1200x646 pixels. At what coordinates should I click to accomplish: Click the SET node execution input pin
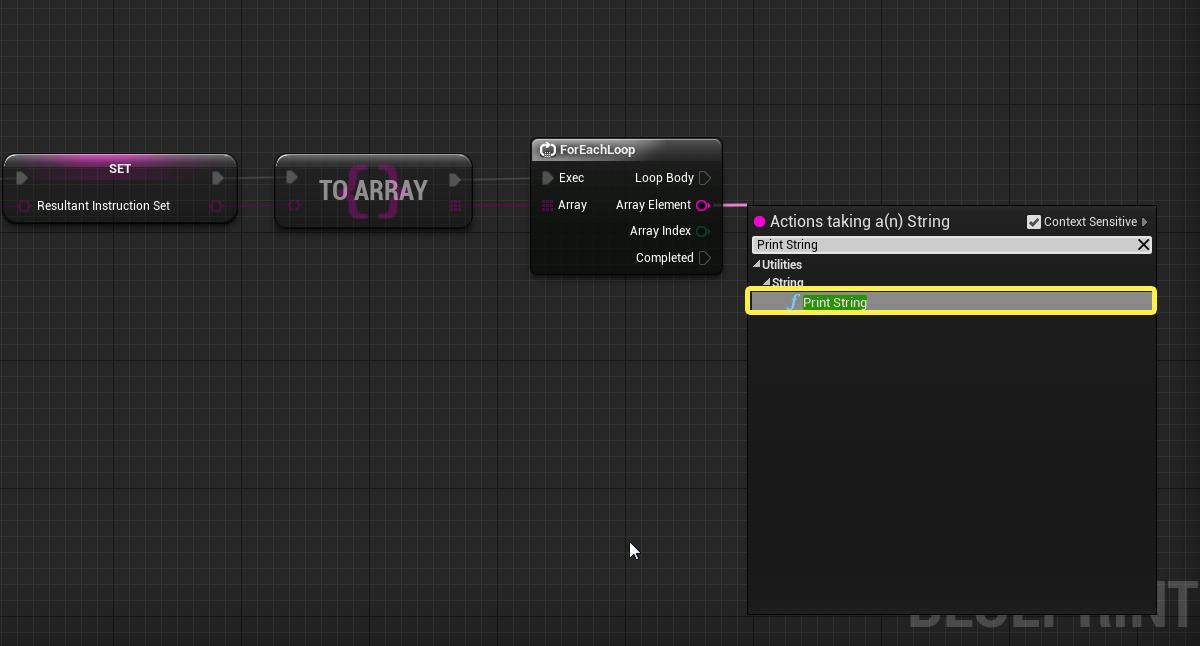click(x=22, y=178)
